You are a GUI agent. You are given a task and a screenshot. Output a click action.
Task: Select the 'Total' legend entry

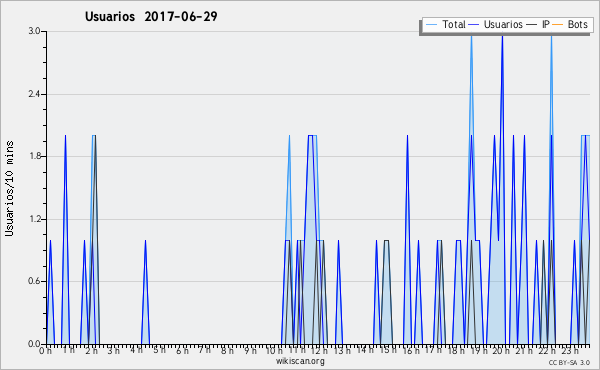[454, 24]
